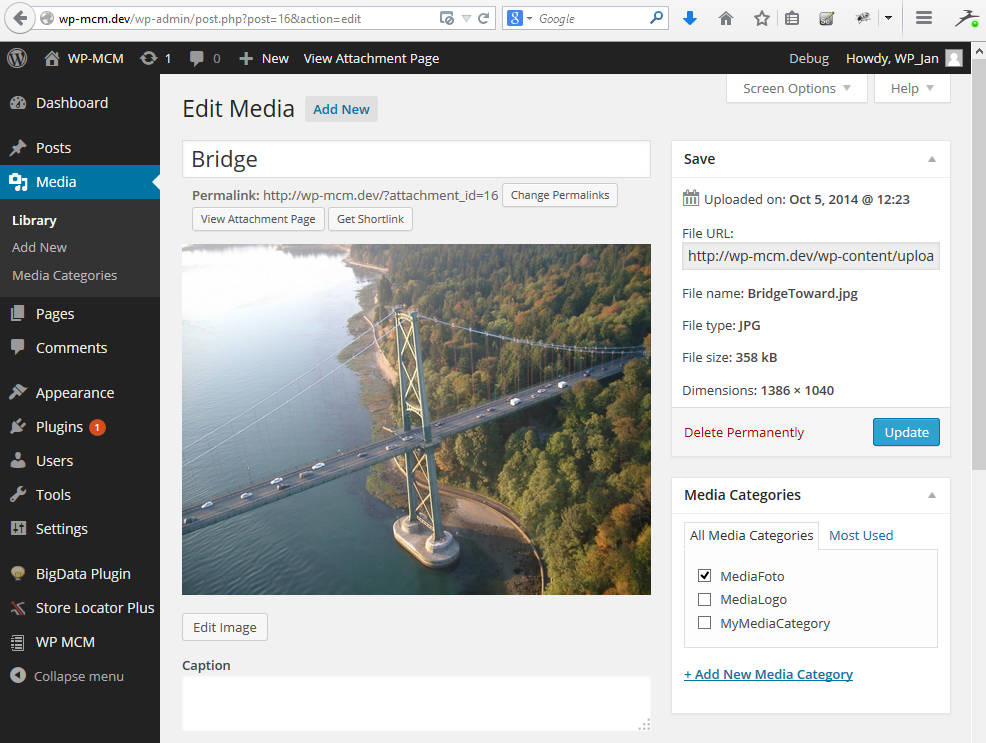Click the Bridge title input field
The height and width of the screenshot is (743, 986).
tap(416, 159)
